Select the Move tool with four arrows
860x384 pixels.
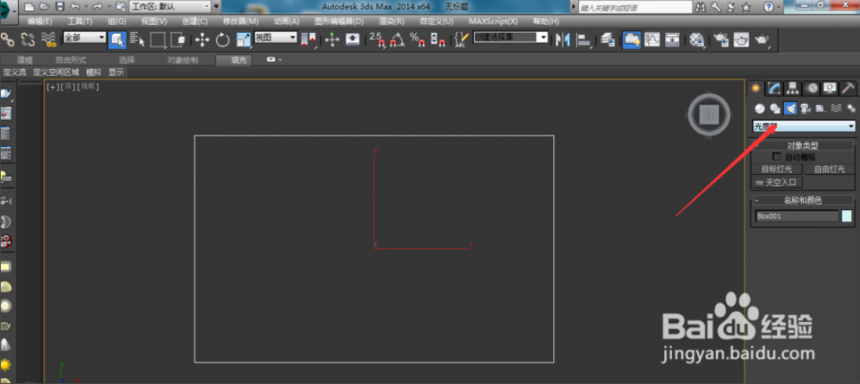pos(202,39)
